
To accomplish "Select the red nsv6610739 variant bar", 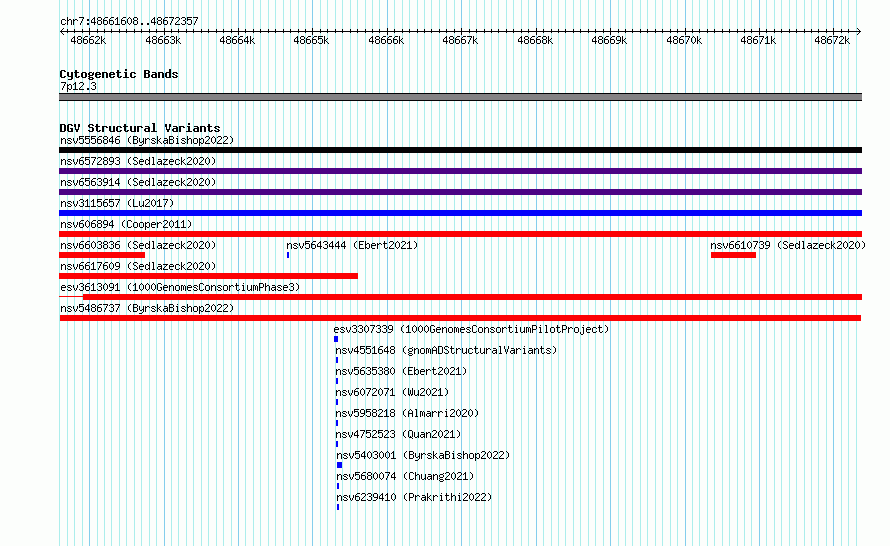I will coord(733,255).
